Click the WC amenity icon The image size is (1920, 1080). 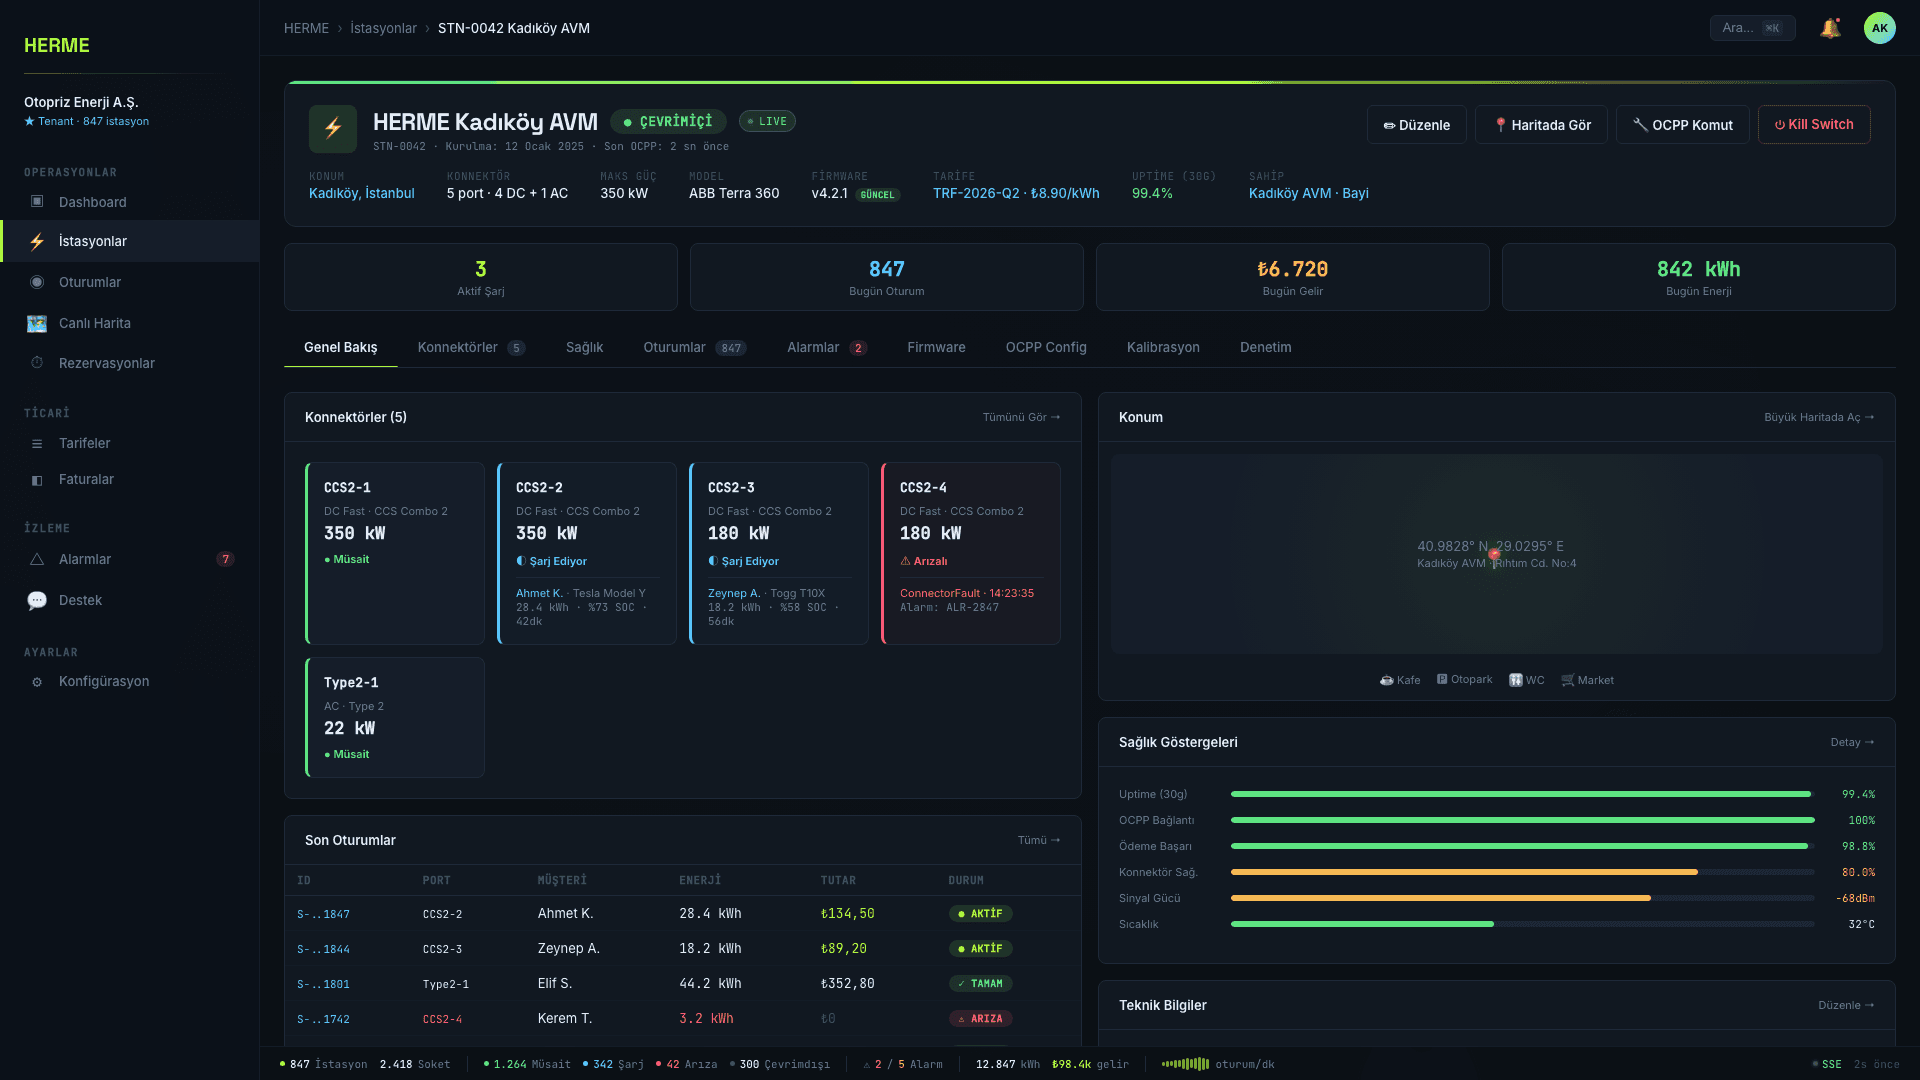1516,680
